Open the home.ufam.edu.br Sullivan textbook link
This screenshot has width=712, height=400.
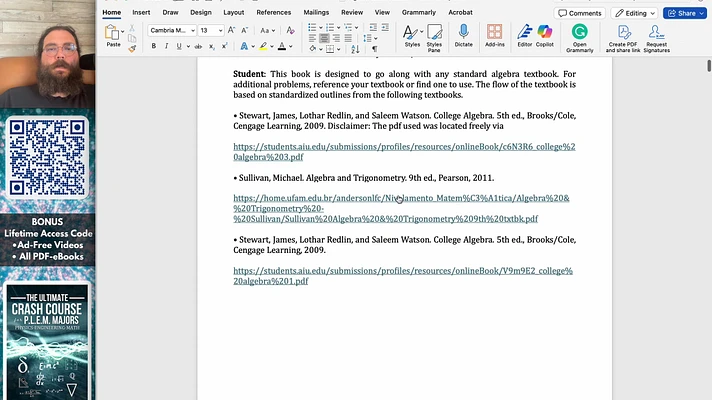(401, 208)
